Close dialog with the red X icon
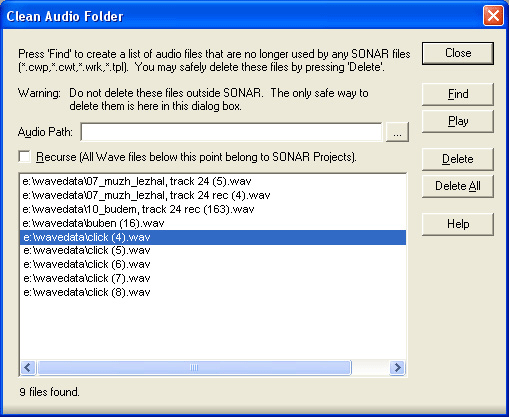 493,16
